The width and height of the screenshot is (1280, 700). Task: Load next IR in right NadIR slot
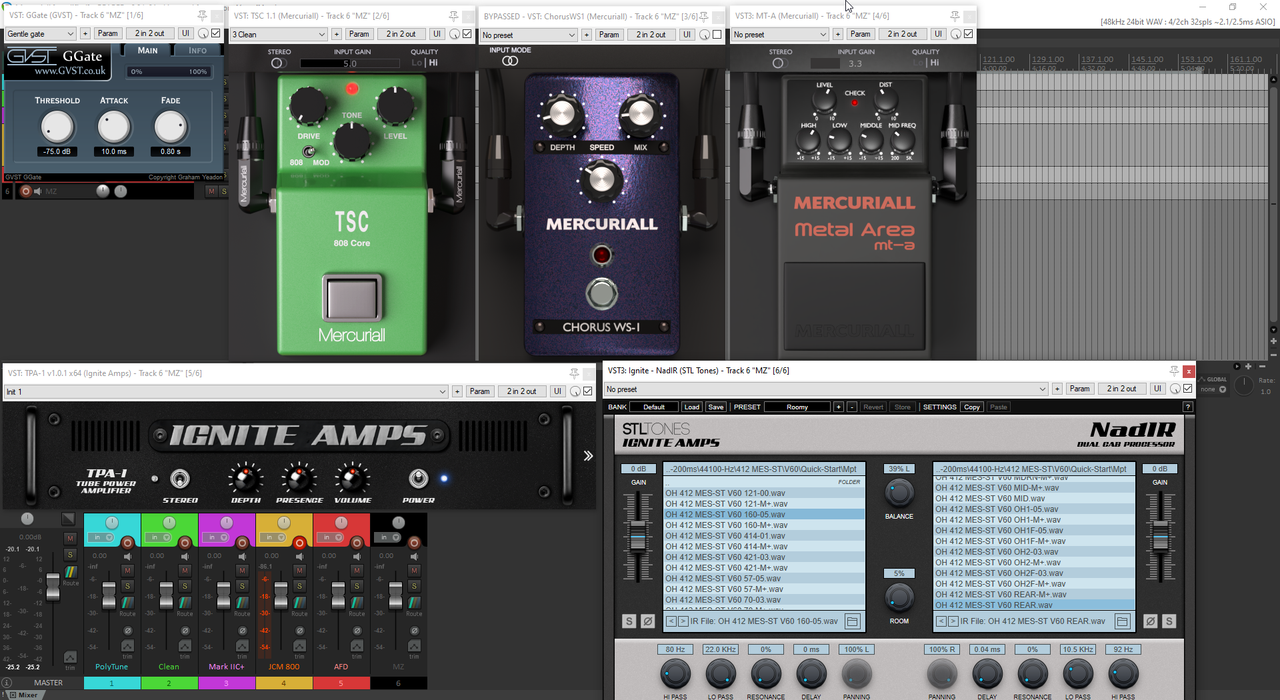tap(952, 621)
